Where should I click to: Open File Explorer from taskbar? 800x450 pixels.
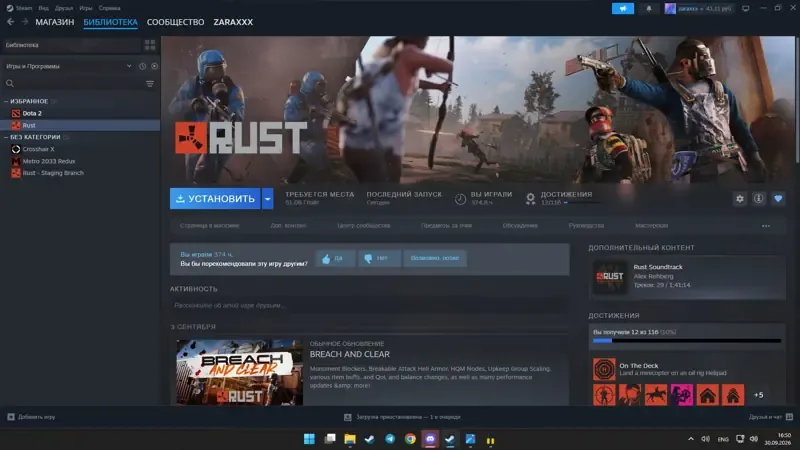[349, 439]
